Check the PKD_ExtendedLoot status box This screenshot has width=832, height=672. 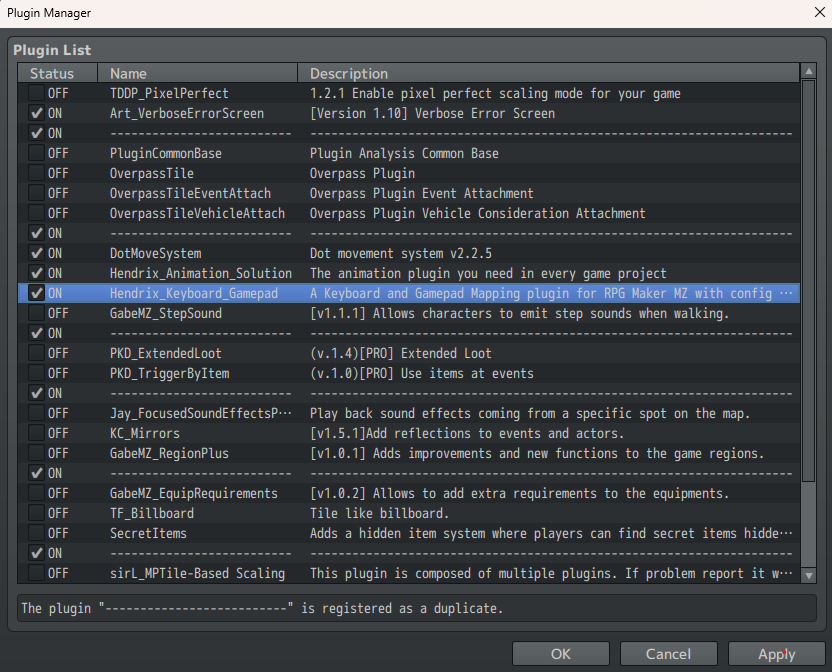(36, 353)
